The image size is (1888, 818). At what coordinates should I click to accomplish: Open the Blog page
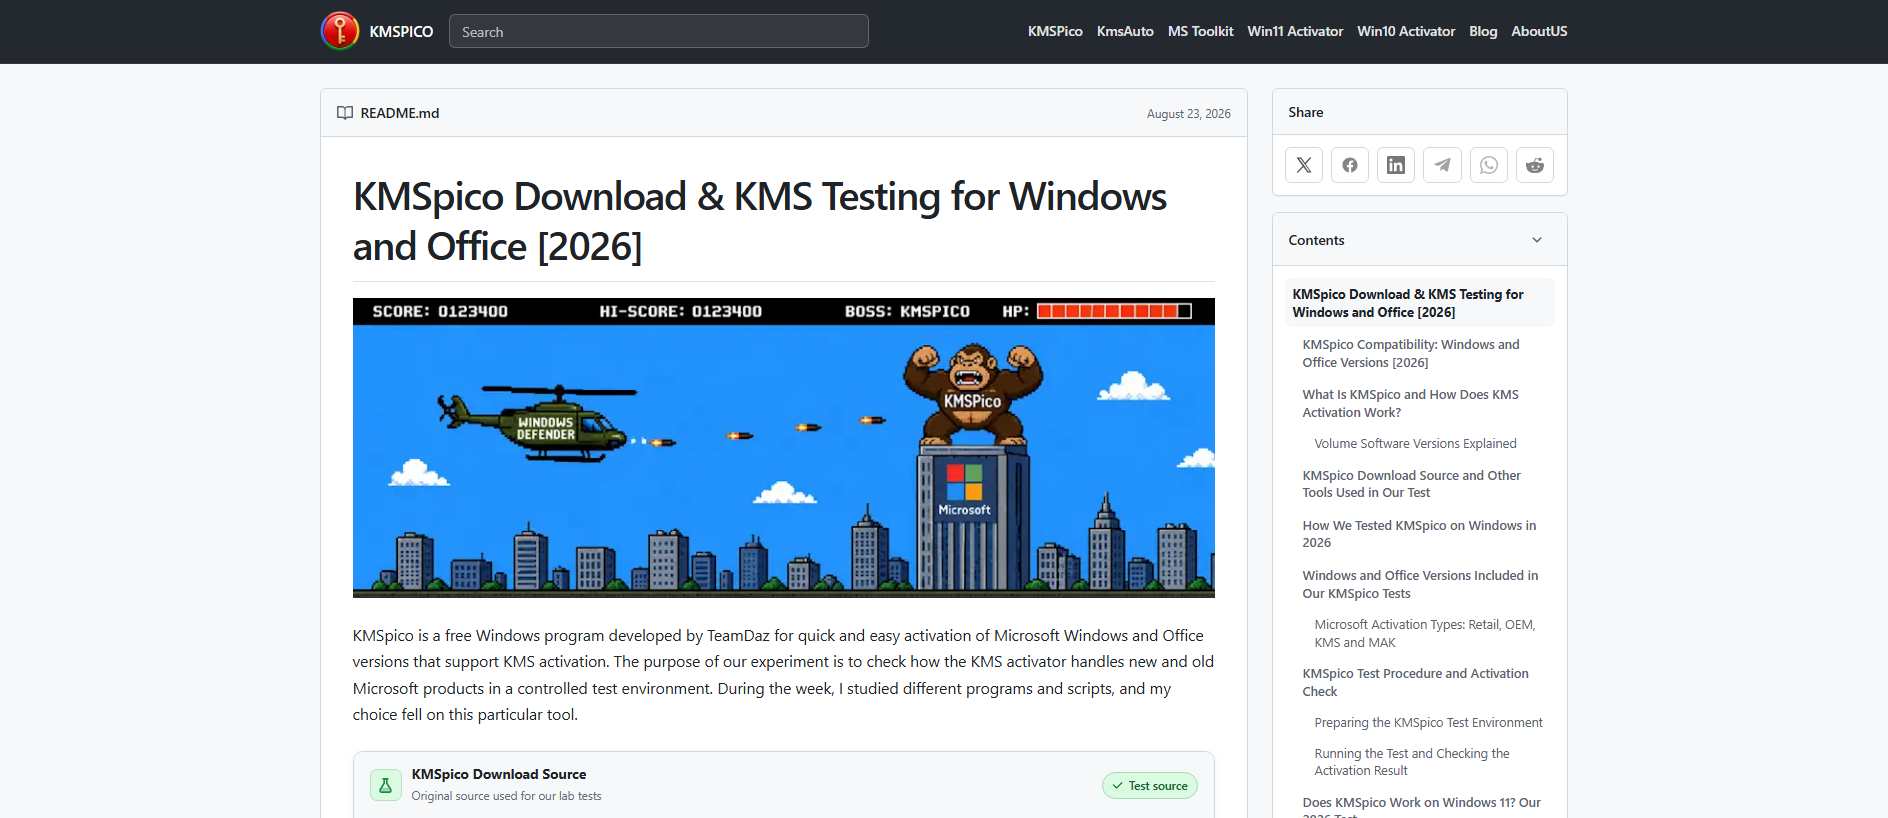pyautogui.click(x=1483, y=32)
